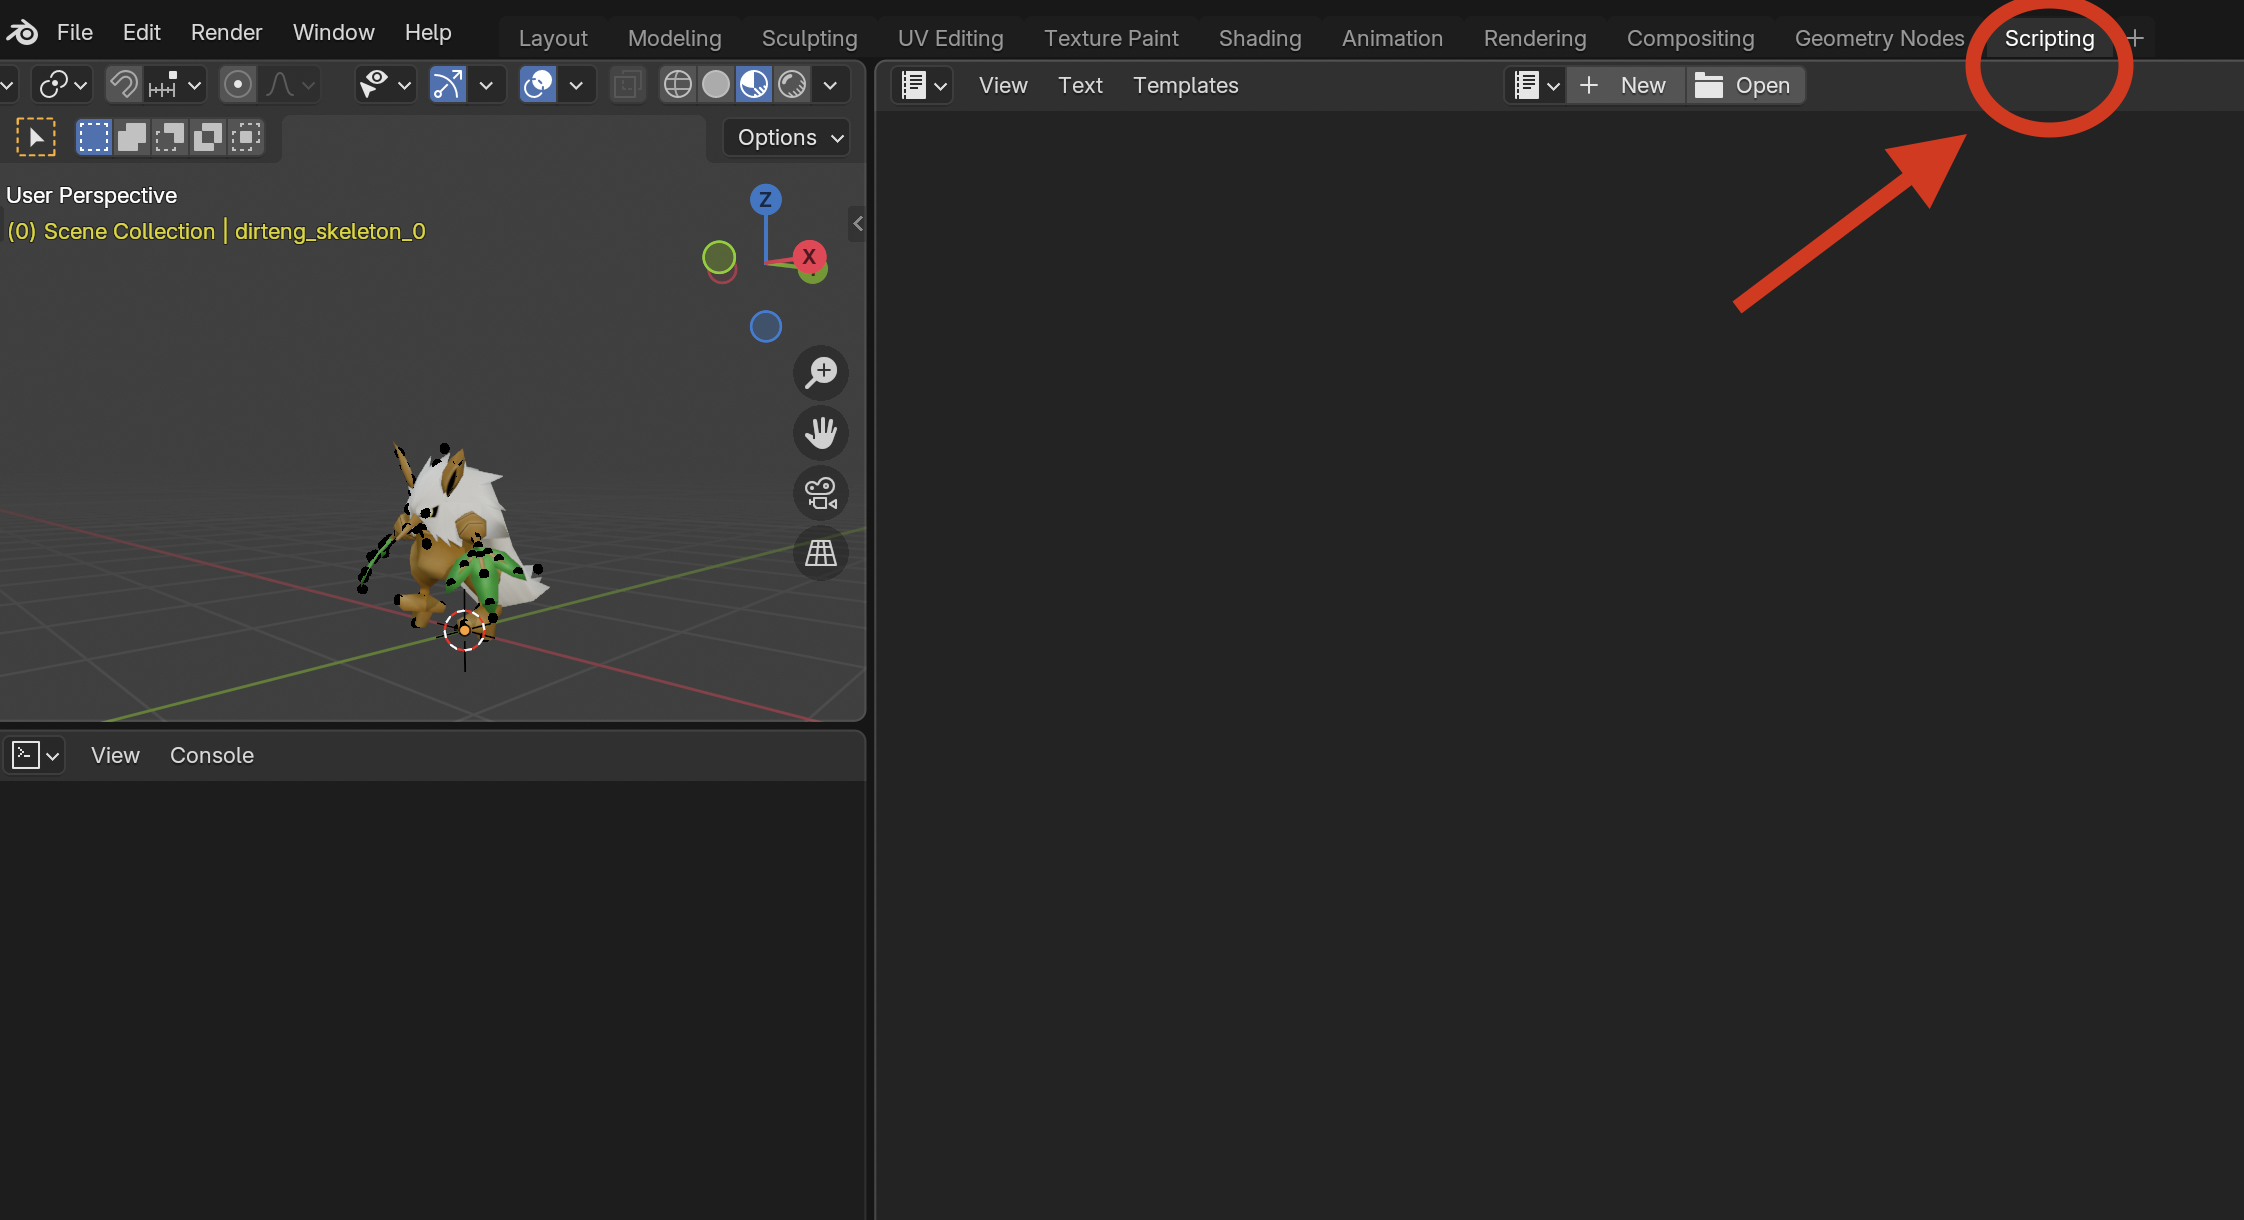The image size is (2244, 1220).
Task: Open the File menu
Action: (75, 33)
